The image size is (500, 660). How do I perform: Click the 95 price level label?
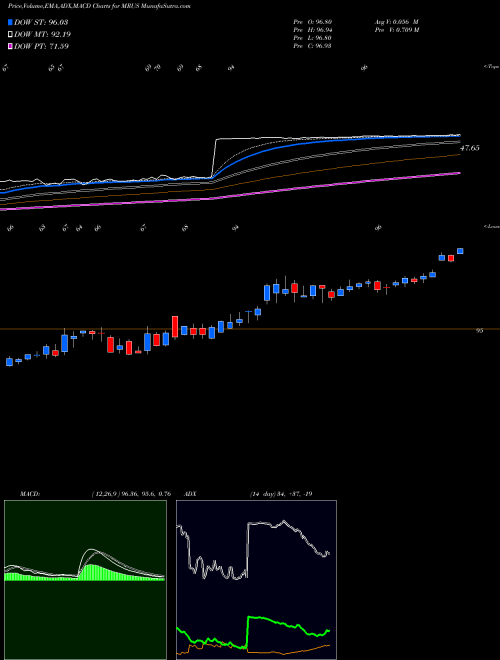tap(479, 331)
